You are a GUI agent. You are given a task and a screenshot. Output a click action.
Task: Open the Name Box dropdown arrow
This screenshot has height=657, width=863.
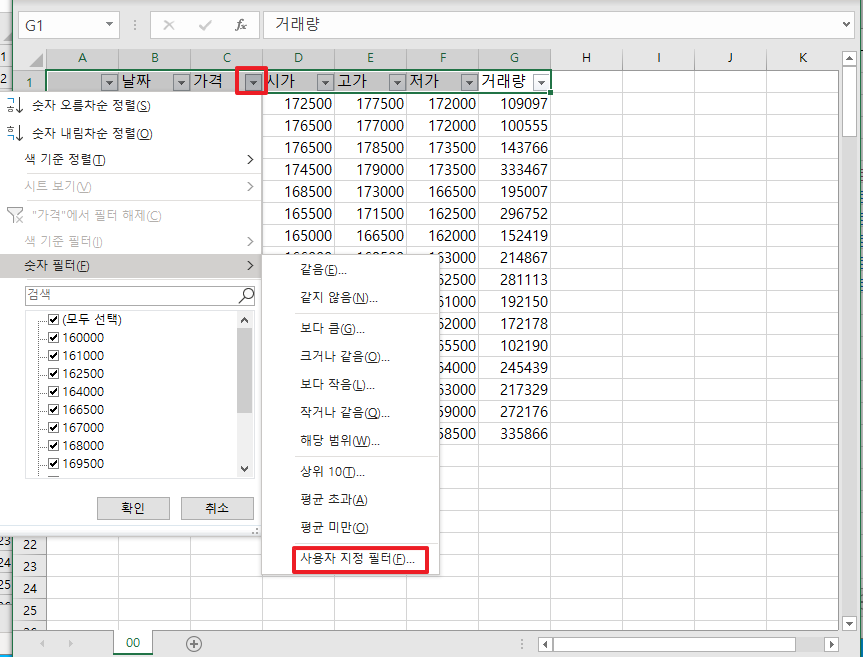coord(109,25)
